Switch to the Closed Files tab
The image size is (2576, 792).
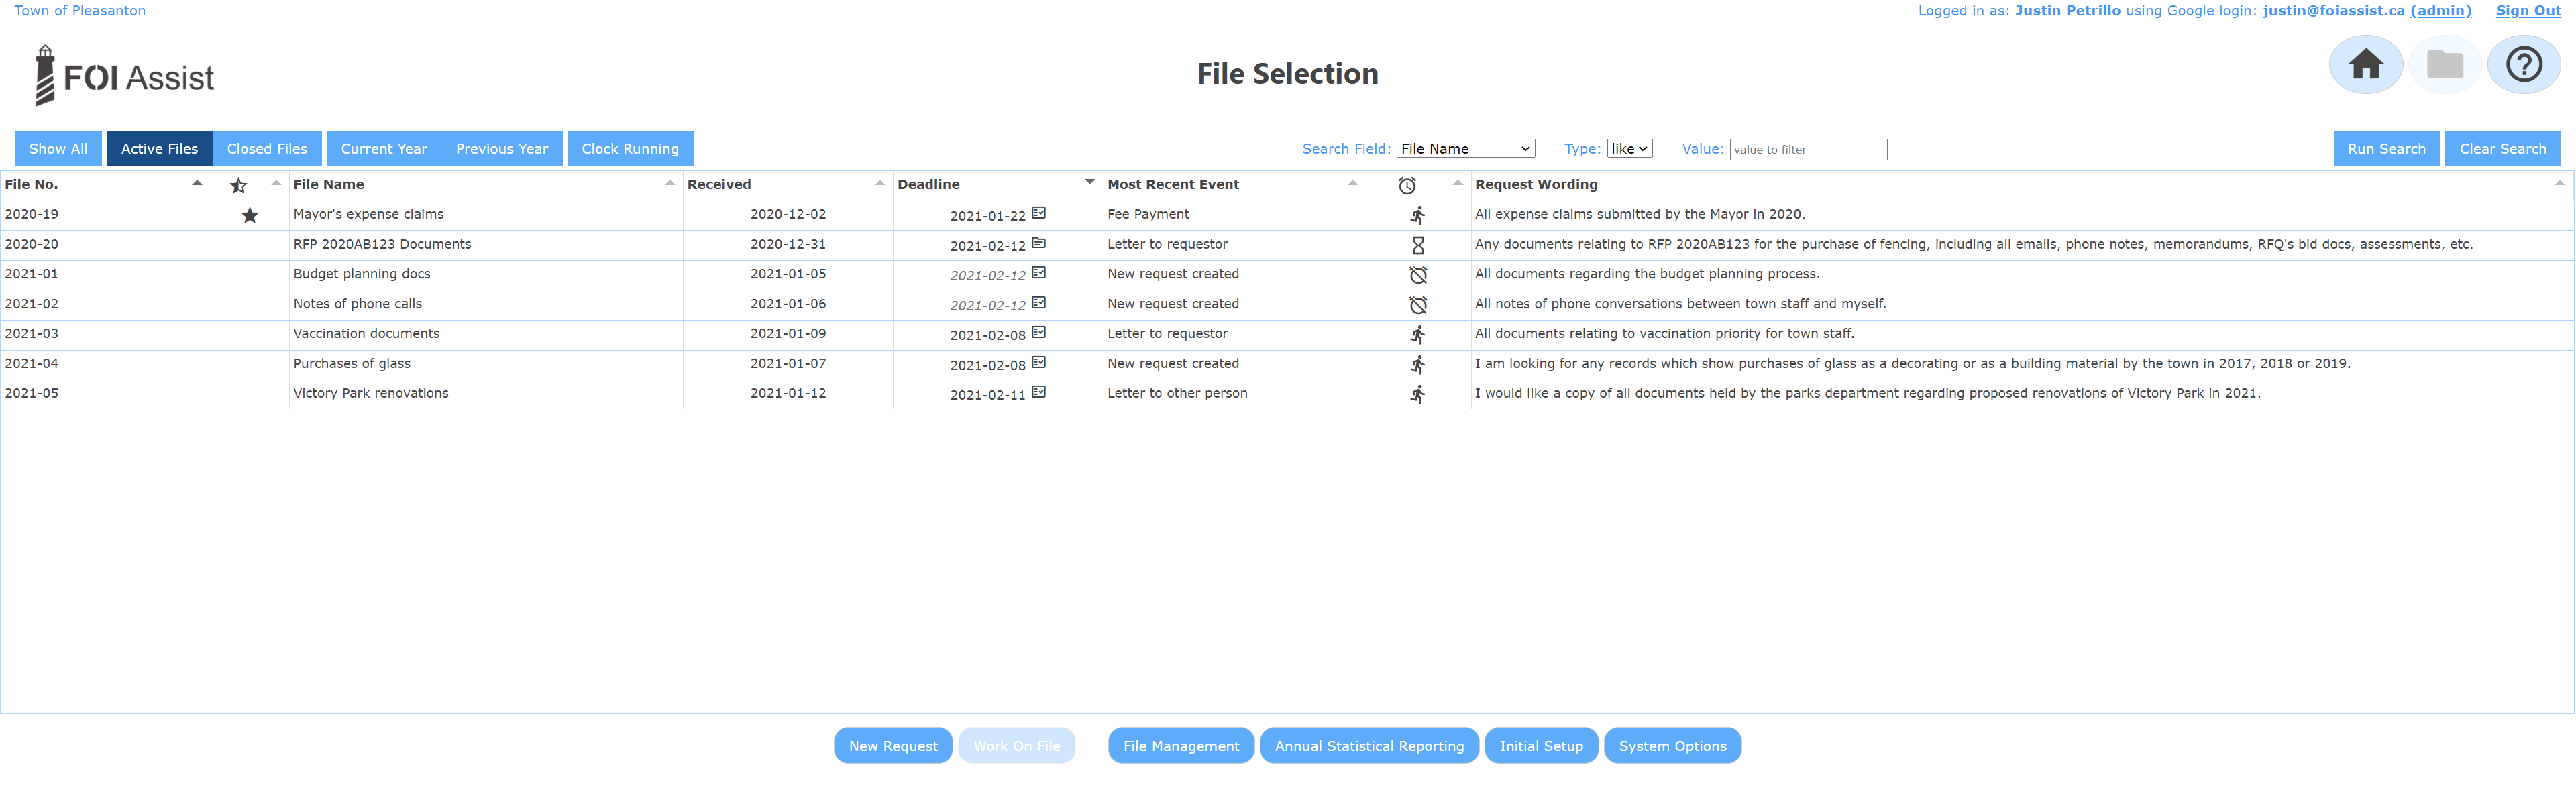(x=266, y=148)
